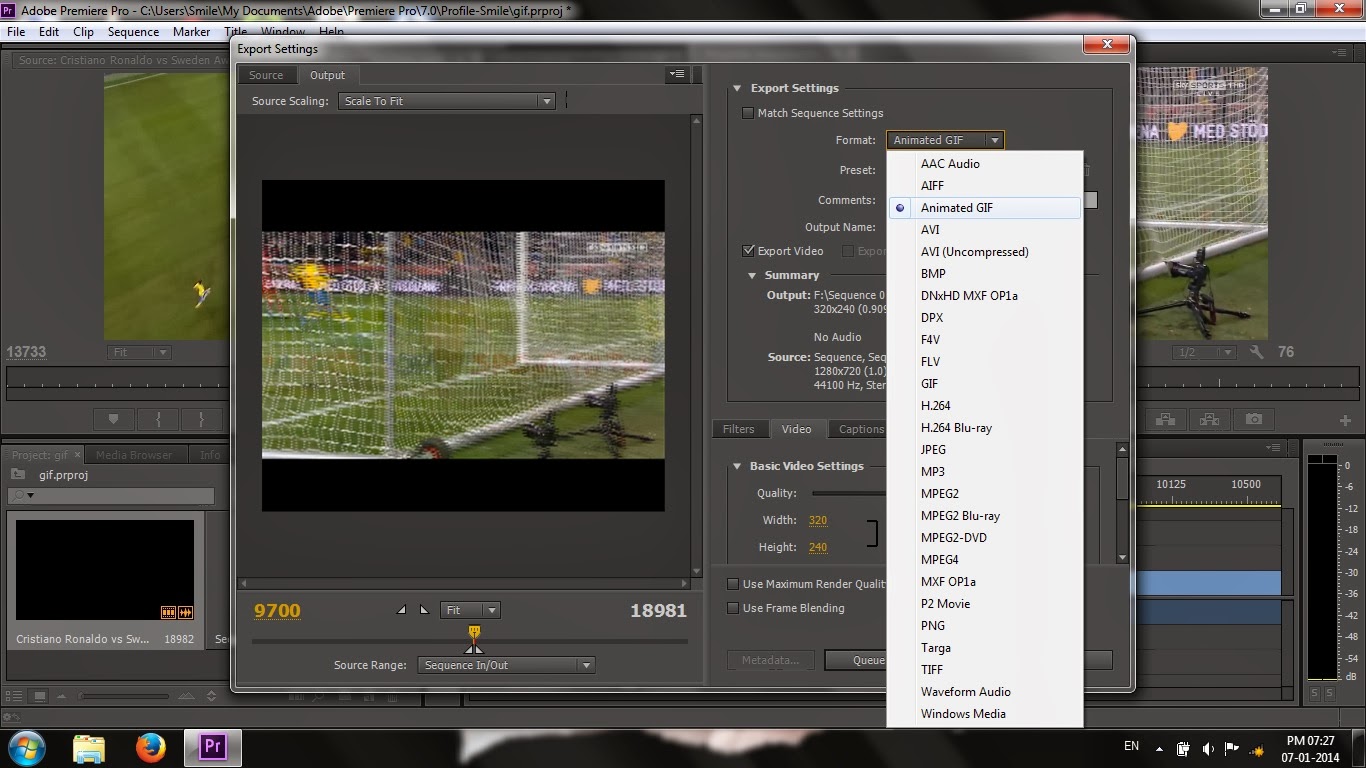The width and height of the screenshot is (1366, 768).
Task: Click the folder icon beside gif.prproj
Action: (x=17, y=475)
